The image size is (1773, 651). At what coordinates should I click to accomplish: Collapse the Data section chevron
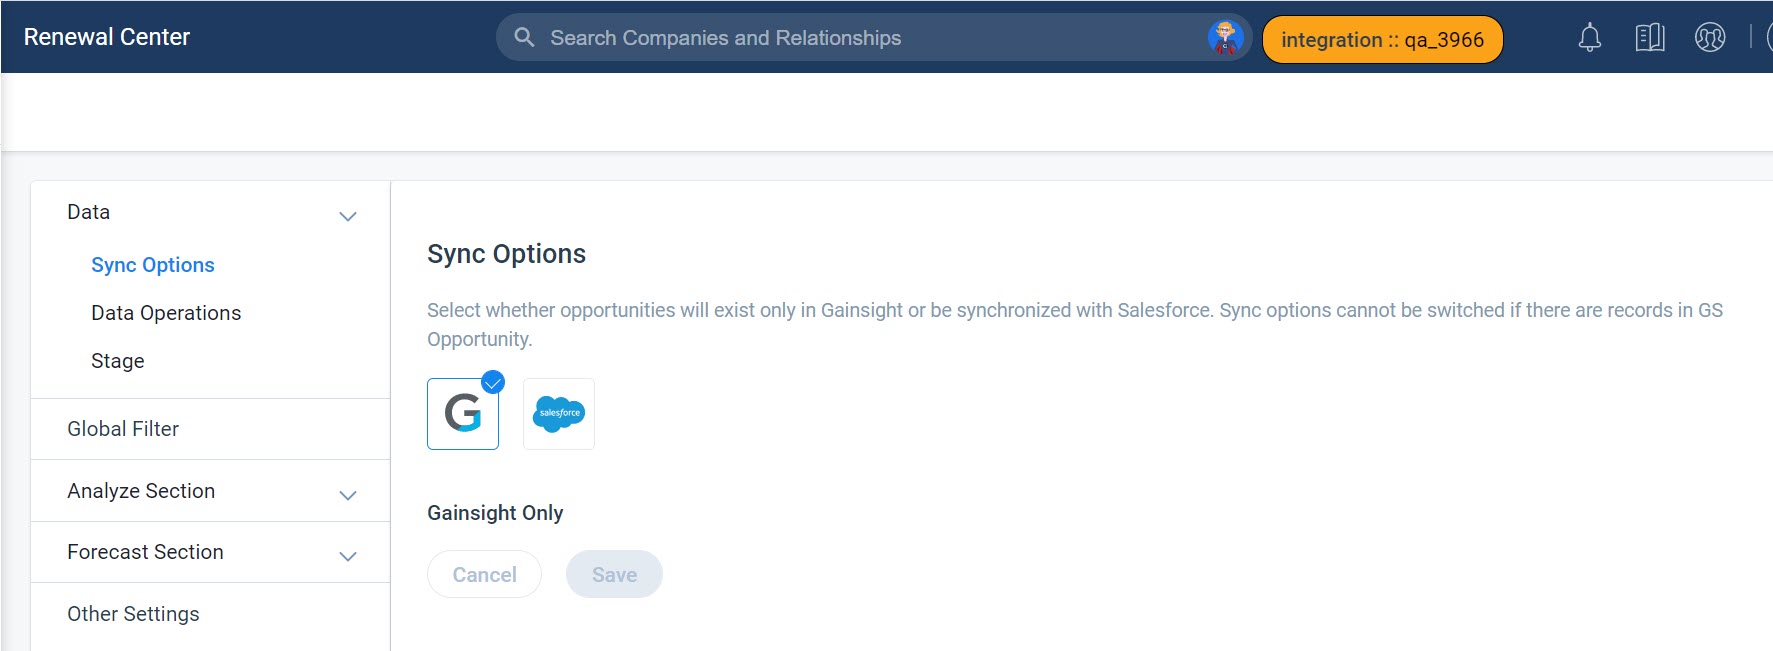[x=348, y=216]
